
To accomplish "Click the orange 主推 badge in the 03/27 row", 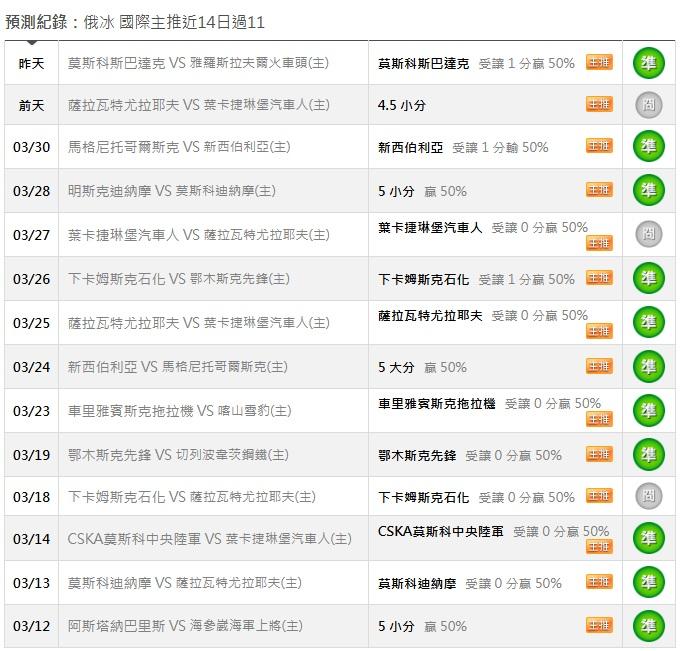I will (599, 243).
